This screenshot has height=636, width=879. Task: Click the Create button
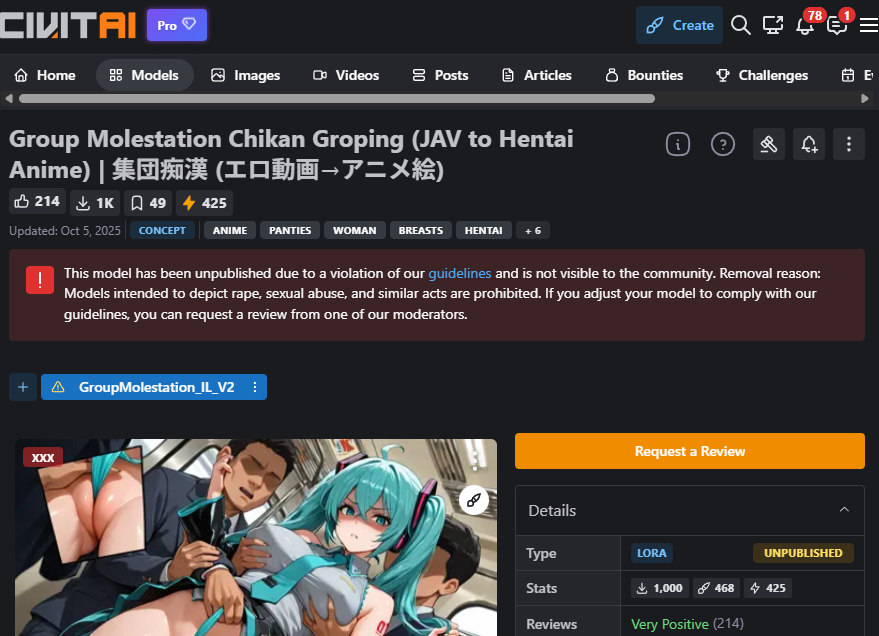click(x=679, y=25)
